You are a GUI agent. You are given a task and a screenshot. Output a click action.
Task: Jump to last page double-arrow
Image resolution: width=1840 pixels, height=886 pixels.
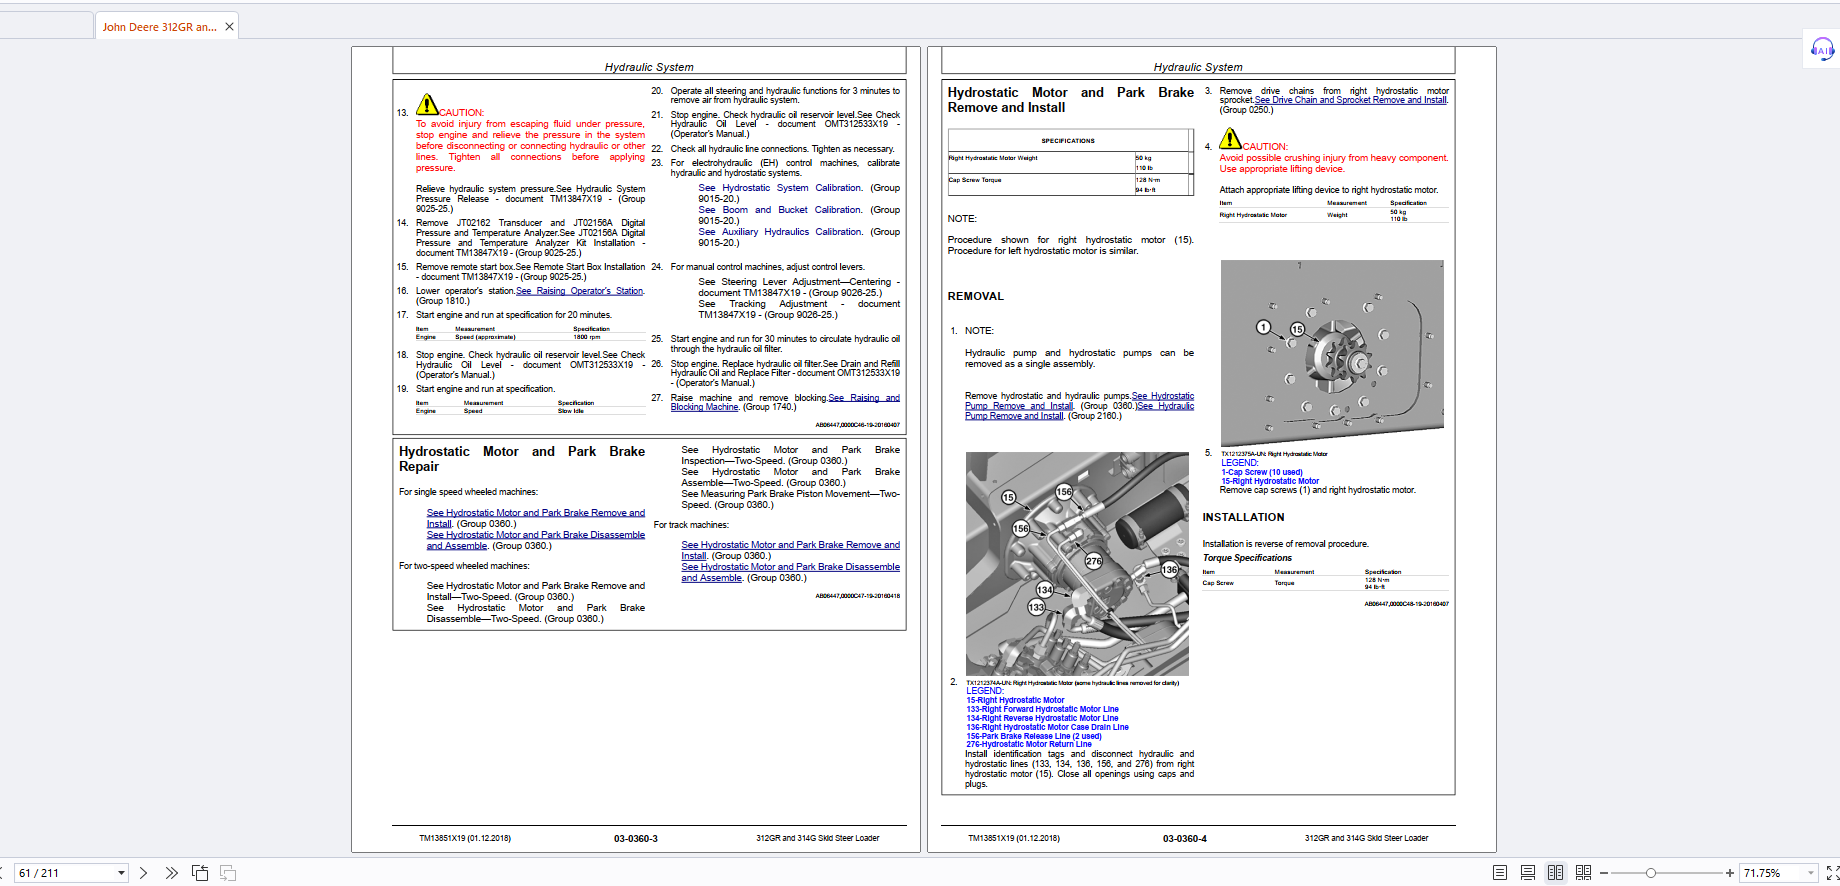[171, 873]
